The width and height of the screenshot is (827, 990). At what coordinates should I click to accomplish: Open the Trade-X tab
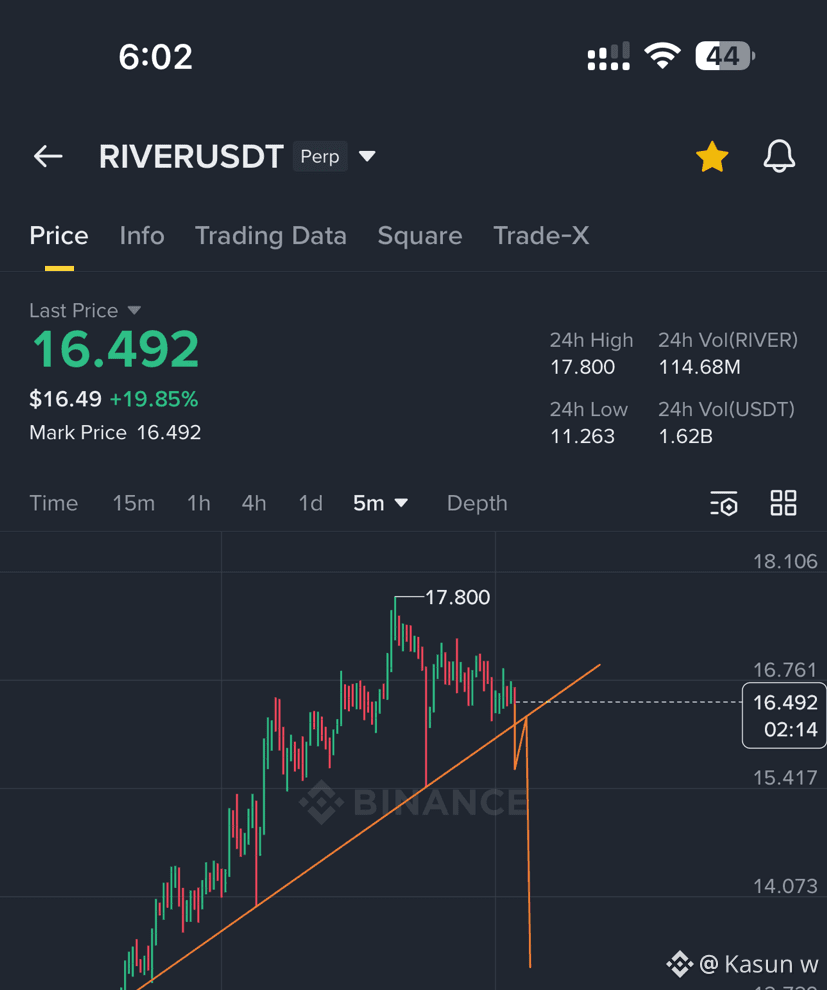coord(541,236)
